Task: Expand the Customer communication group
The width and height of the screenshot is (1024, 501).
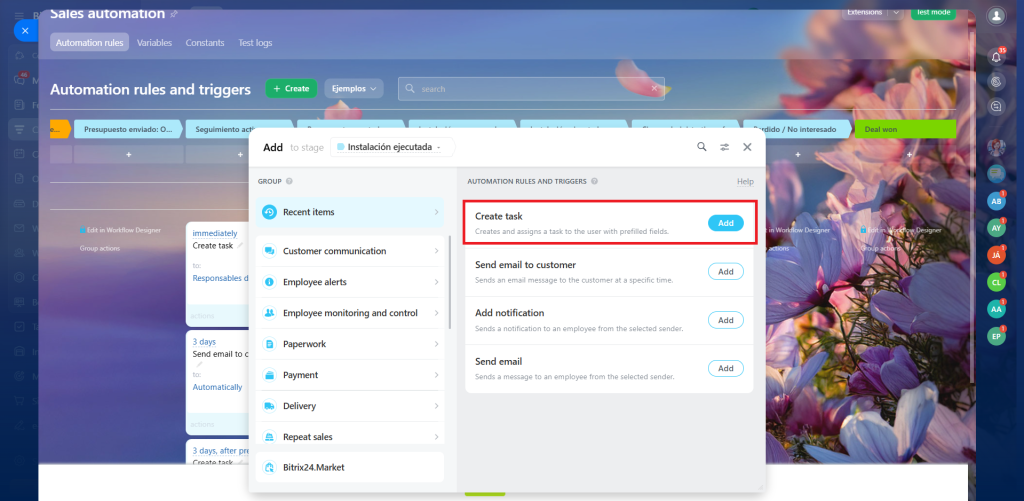Action: pos(349,251)
